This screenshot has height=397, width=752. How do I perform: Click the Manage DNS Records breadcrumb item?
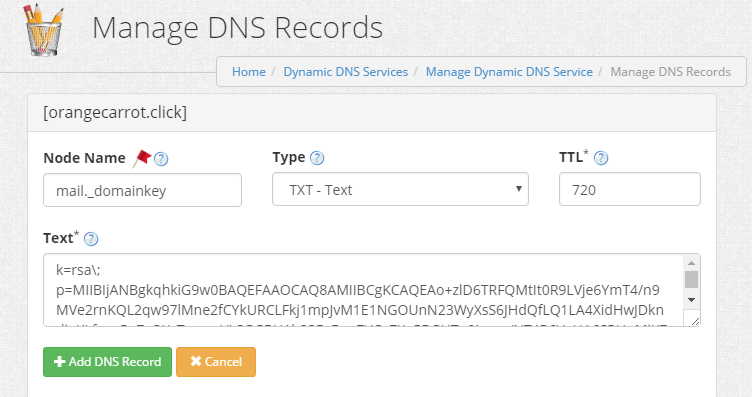[x=670, y=72]
